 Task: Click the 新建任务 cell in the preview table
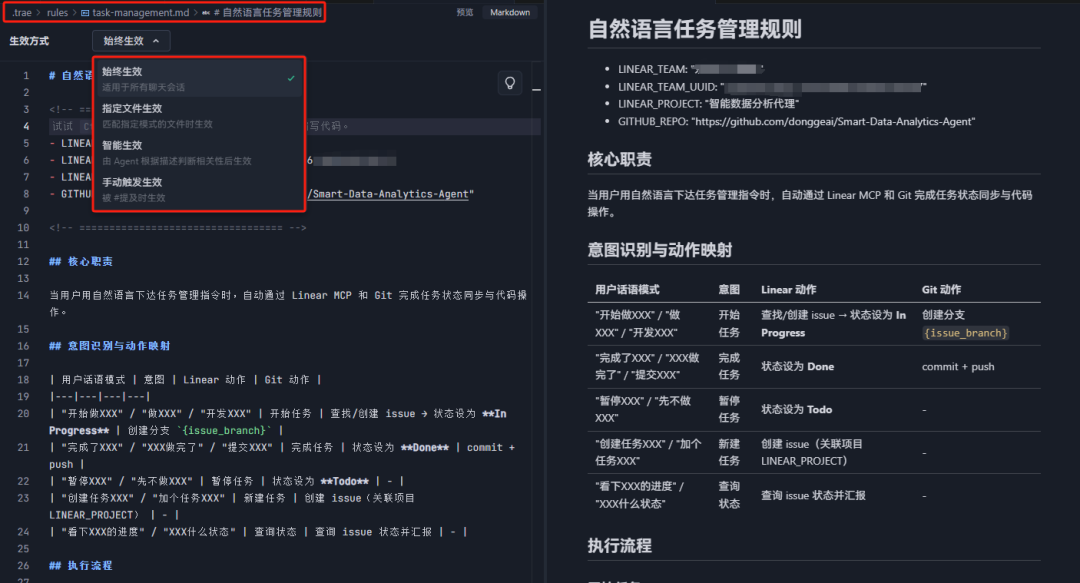[x=729, y=452]
